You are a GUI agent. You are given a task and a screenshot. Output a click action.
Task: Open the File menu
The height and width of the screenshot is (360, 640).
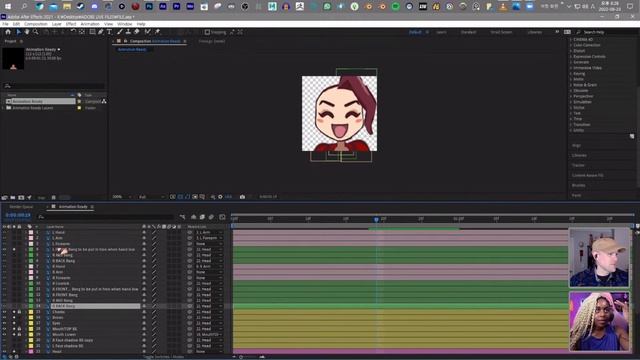pyautogui.click(x=5, y=24)
